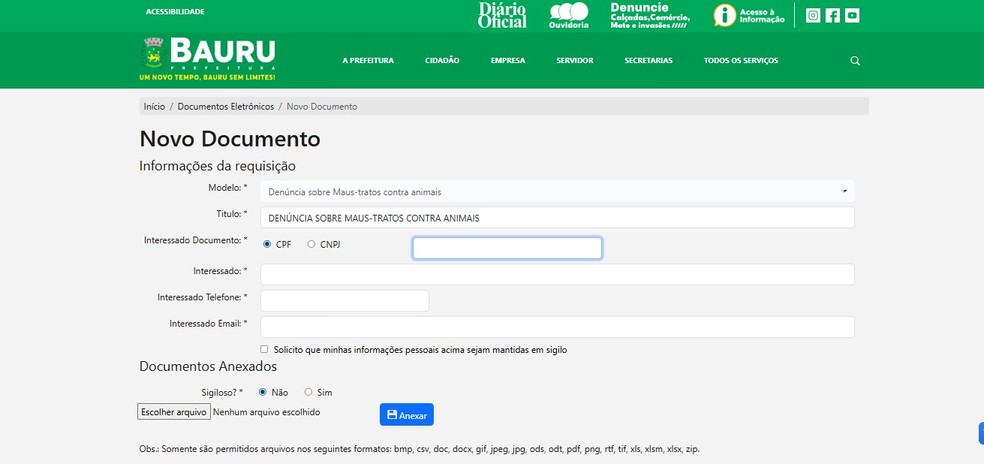Screen dimensions: 984x464
Task: Click the Novo Documento heading text
Action: click(230, 139)
